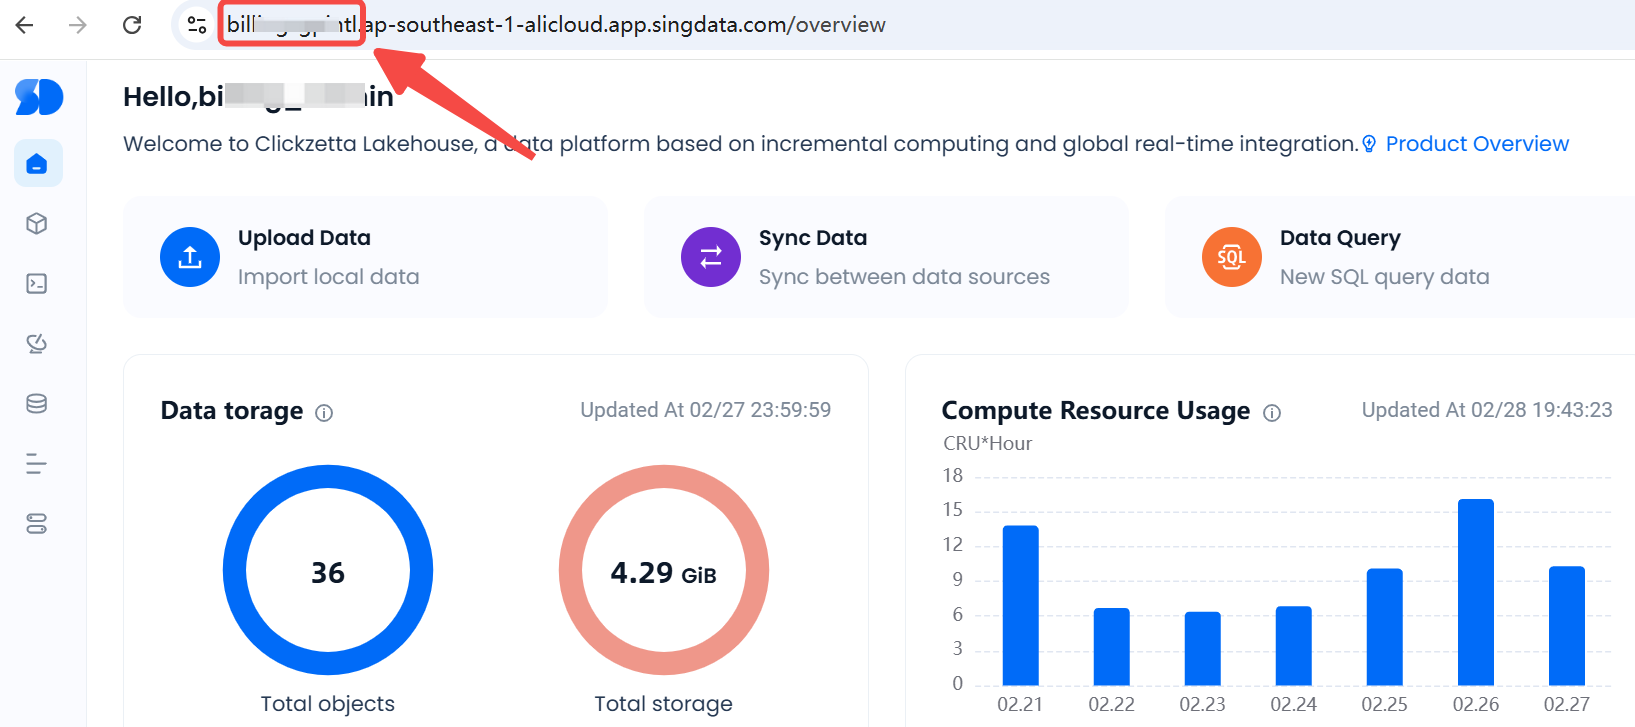Open the indented list icon in sidebar
The height and width of the screenshot is (727, 1635).
pos(37,464)
